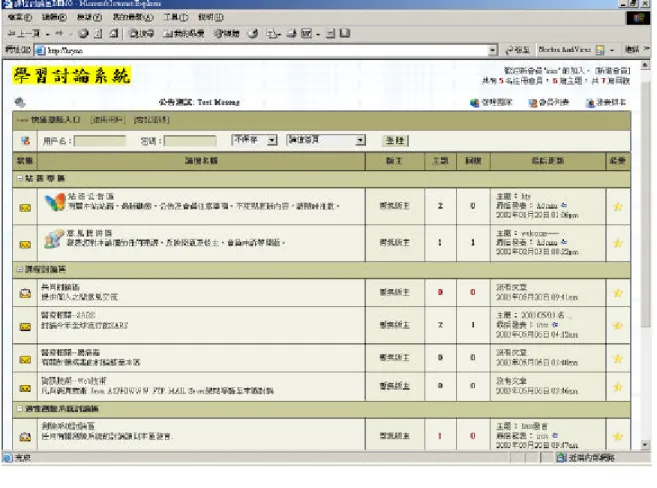Open the member list link at top right
This screenshot has height=488, width=657.
549,103
